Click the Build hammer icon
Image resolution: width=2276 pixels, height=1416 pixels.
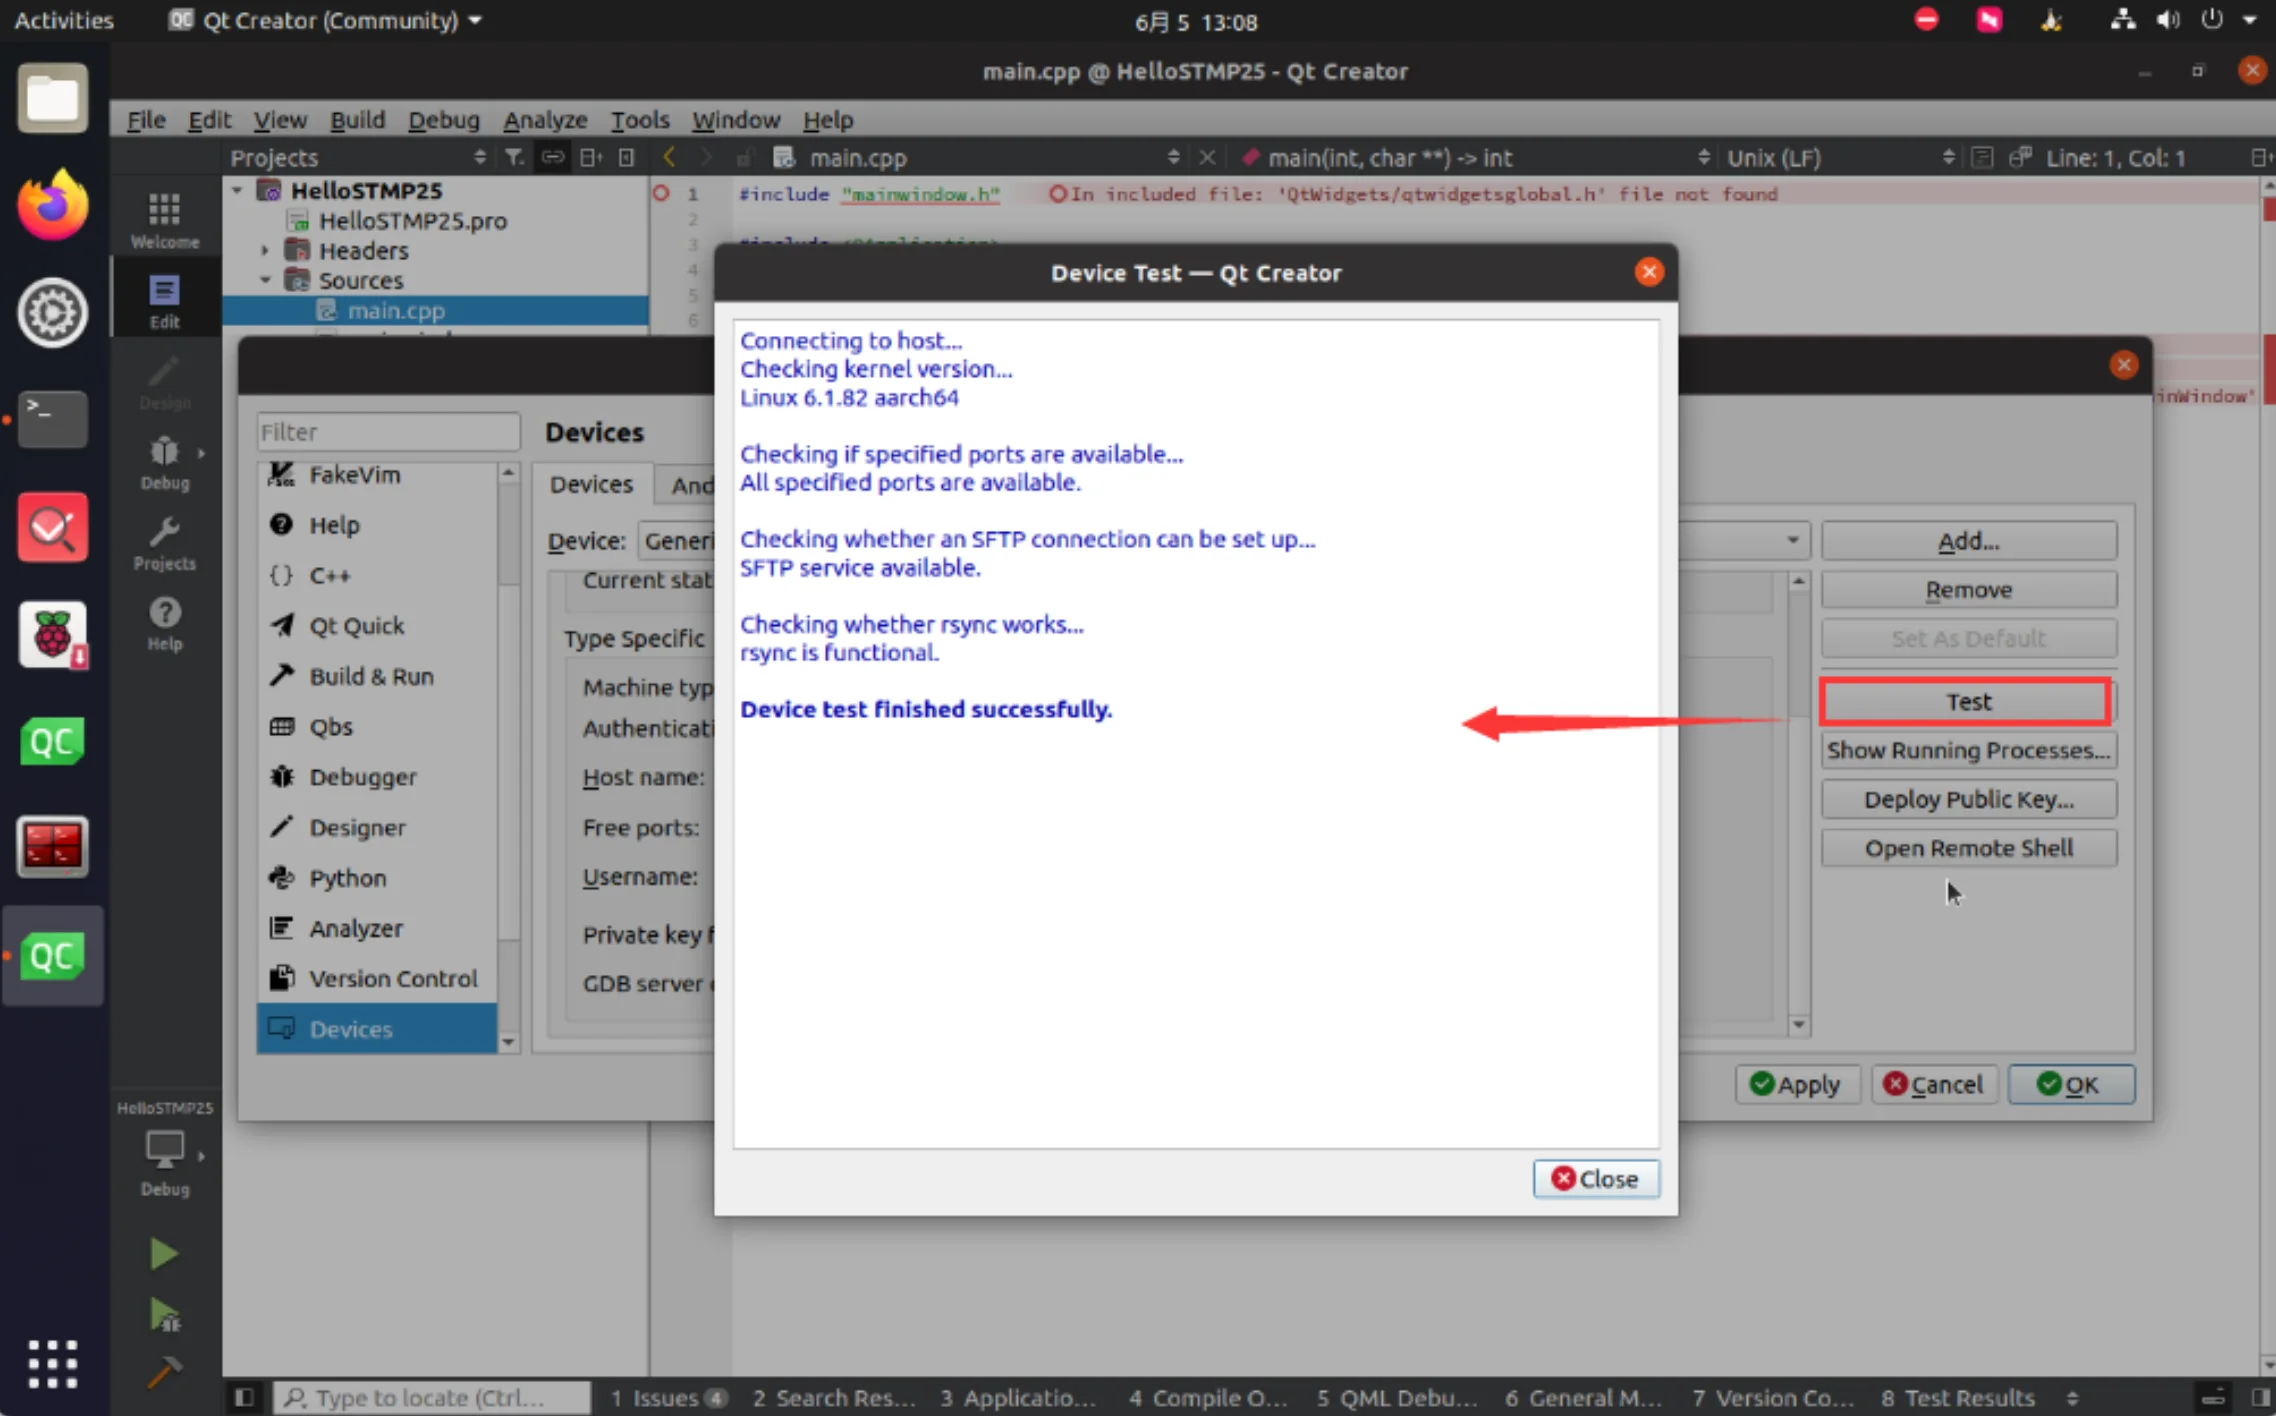[163, 1373]
